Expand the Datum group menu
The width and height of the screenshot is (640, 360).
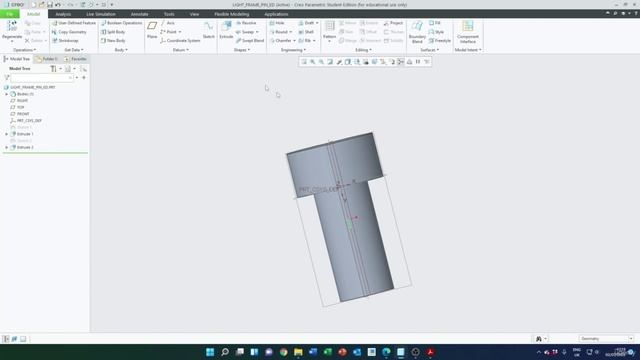click(180, 50)
